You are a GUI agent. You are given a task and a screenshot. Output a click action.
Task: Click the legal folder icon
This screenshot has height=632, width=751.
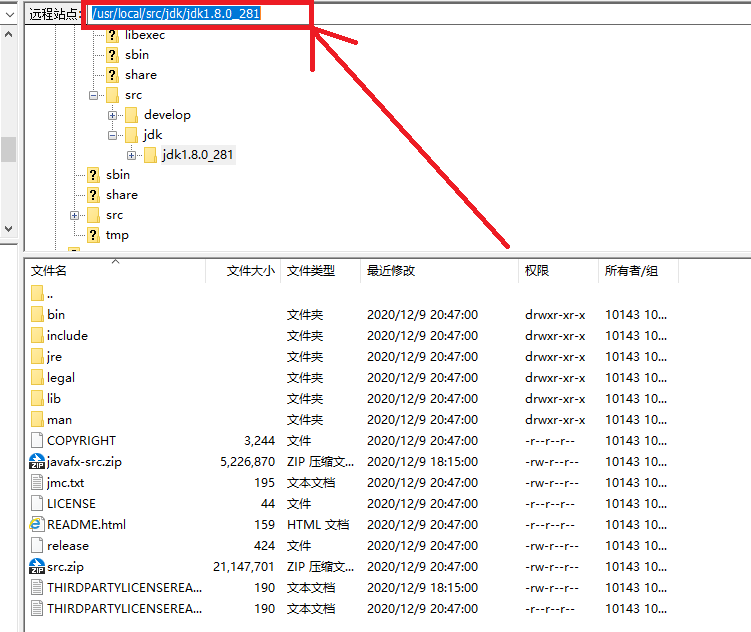point(37,377)
